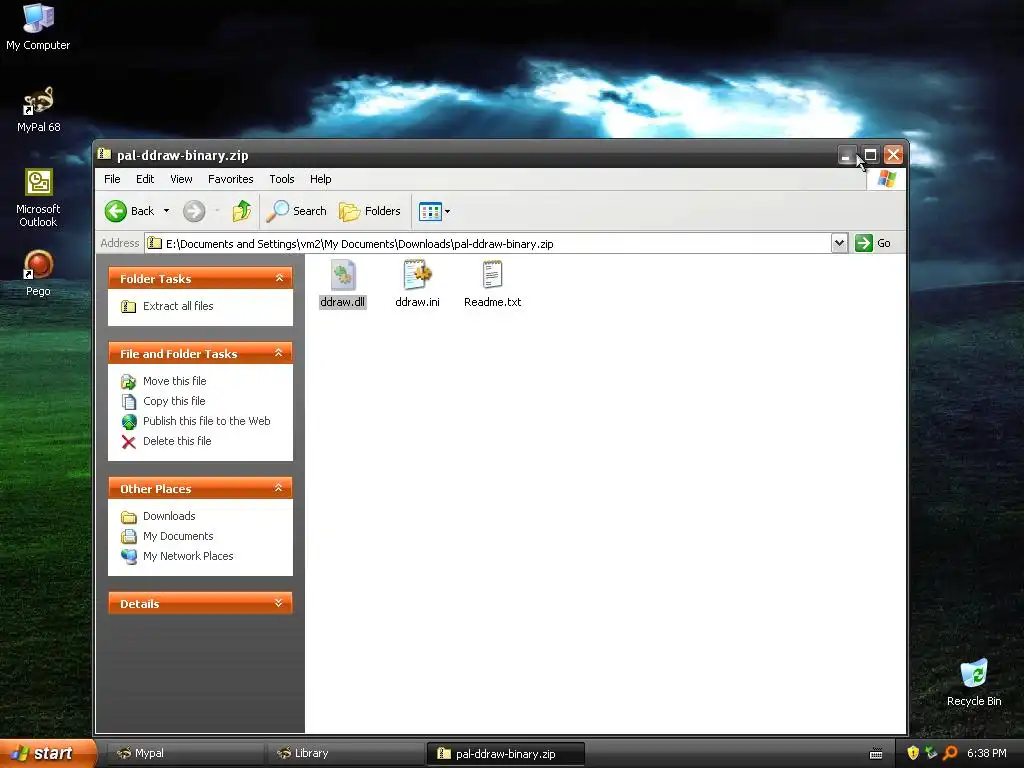Viewport: 1024px width, 768px height.
Task: Click pal-ddraw-binary.zip taskbar button
Action: pyautogui.click(x=505, y=754)
